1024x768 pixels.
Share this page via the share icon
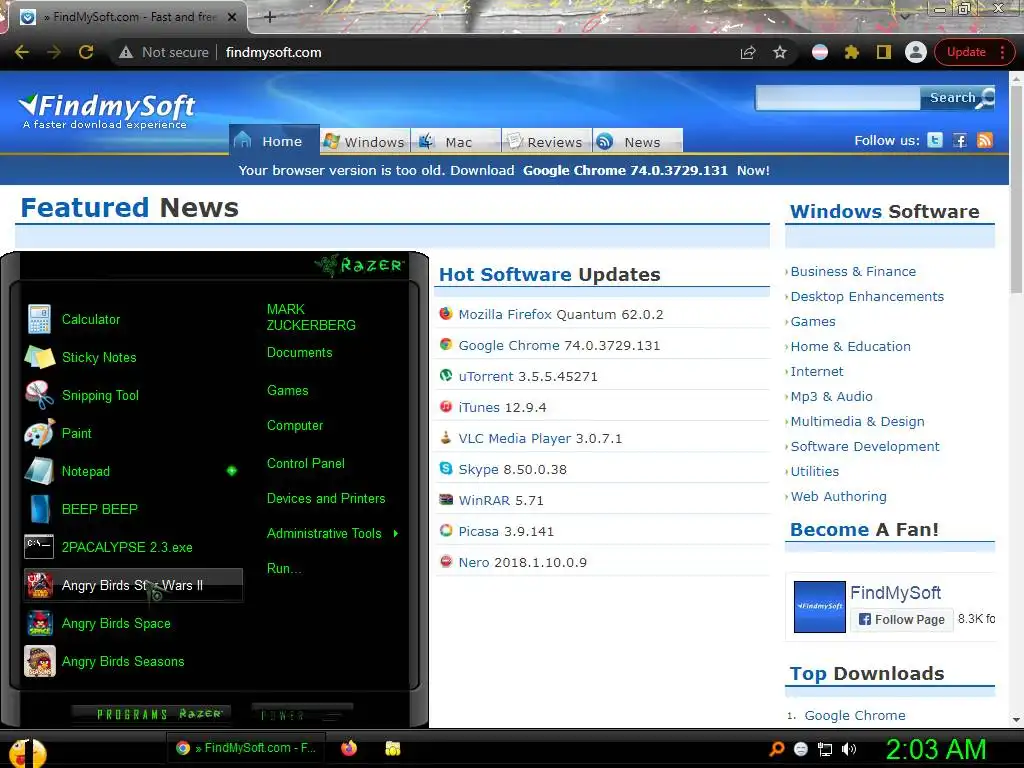pos(748,52)
